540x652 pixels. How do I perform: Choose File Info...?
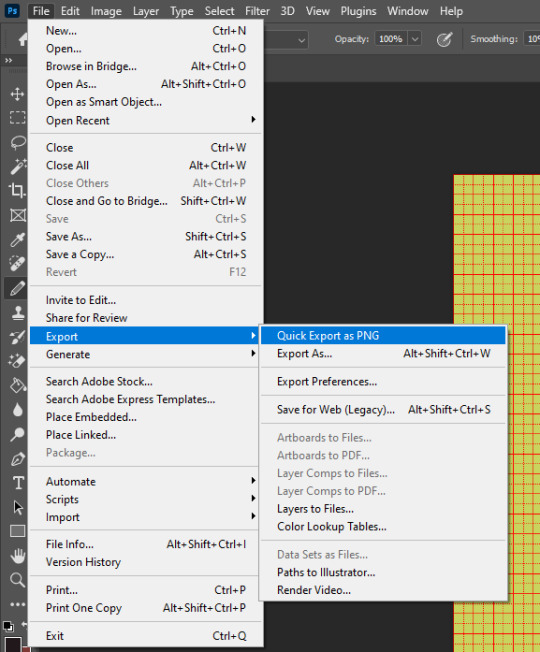145,544
